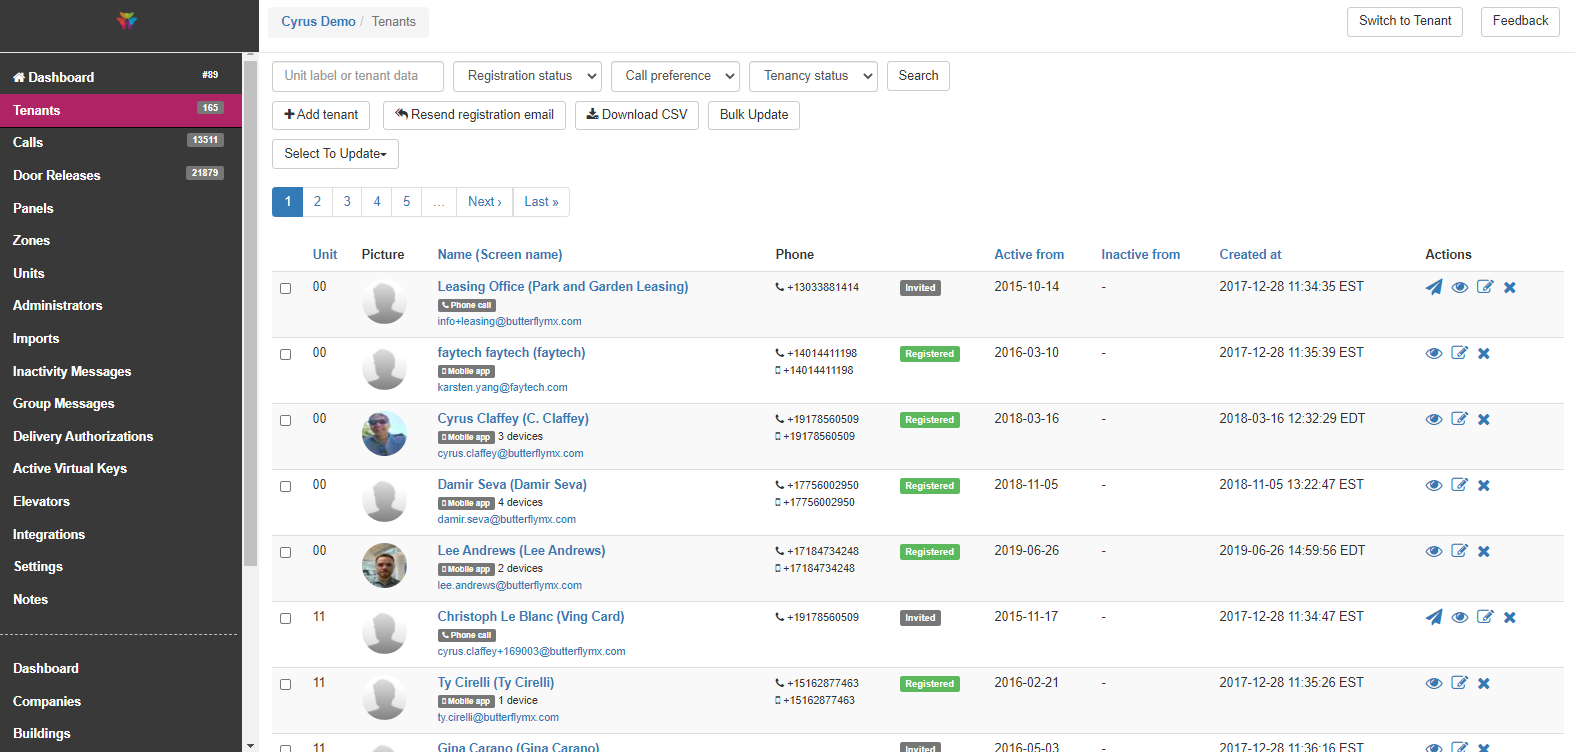Image resolution: width=1575 pixels, height=752 pixels.
Task: Click the ButterflyMX logo in sidebar
Action: (x=127, y=21)
